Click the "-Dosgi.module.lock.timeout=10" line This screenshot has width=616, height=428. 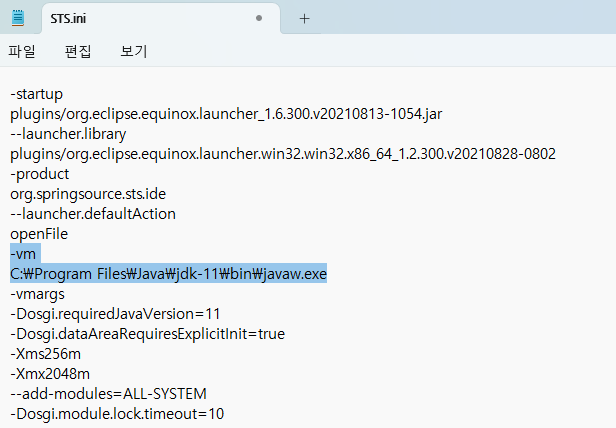(117, 414)
